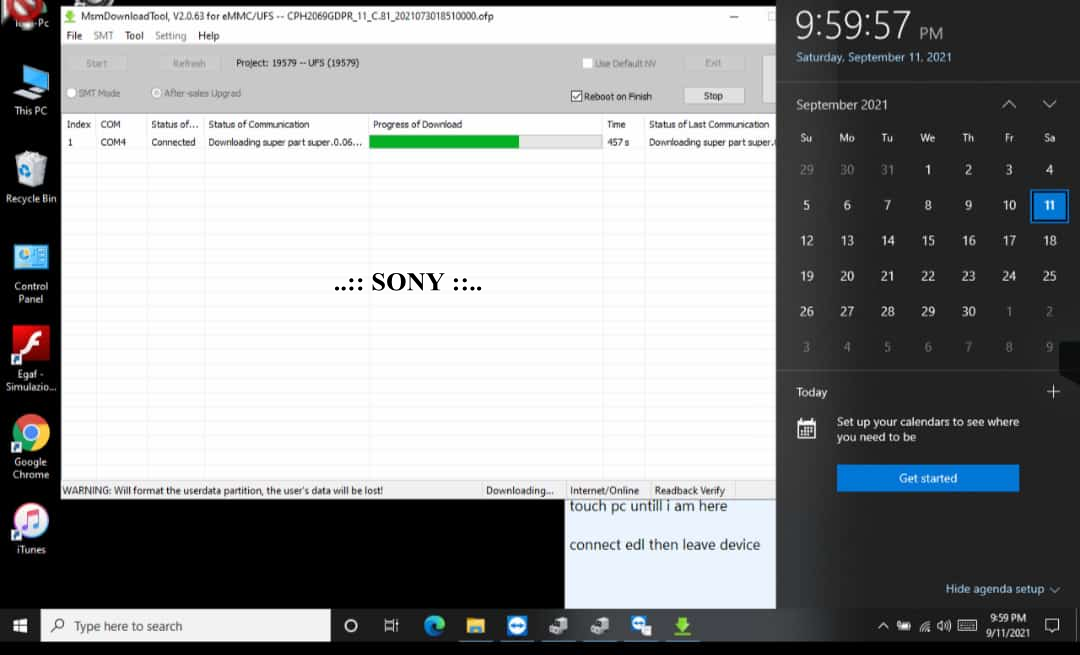Viewport: 1080px width, 655px height.
Task: Select MsmDownloadTool green arrow taskbar icon
Action: coord(682,625)
